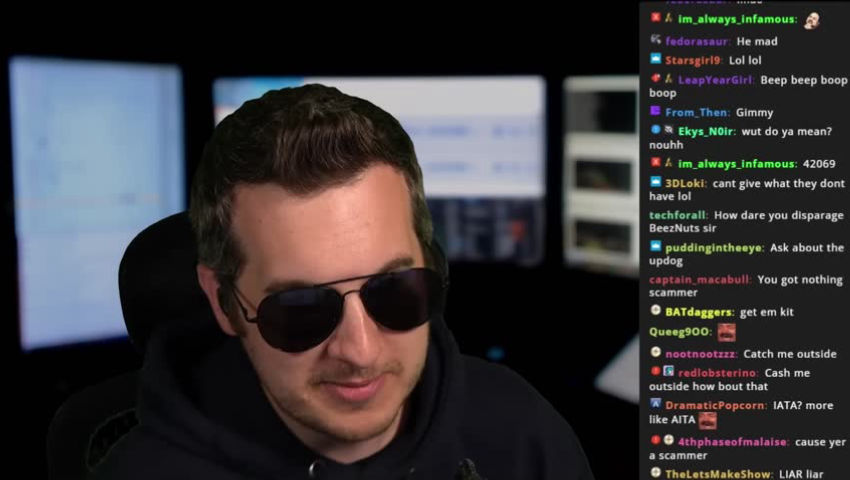Click the "LIAR liar" message
The image size is (850, 480).
(x=801, y=474)
